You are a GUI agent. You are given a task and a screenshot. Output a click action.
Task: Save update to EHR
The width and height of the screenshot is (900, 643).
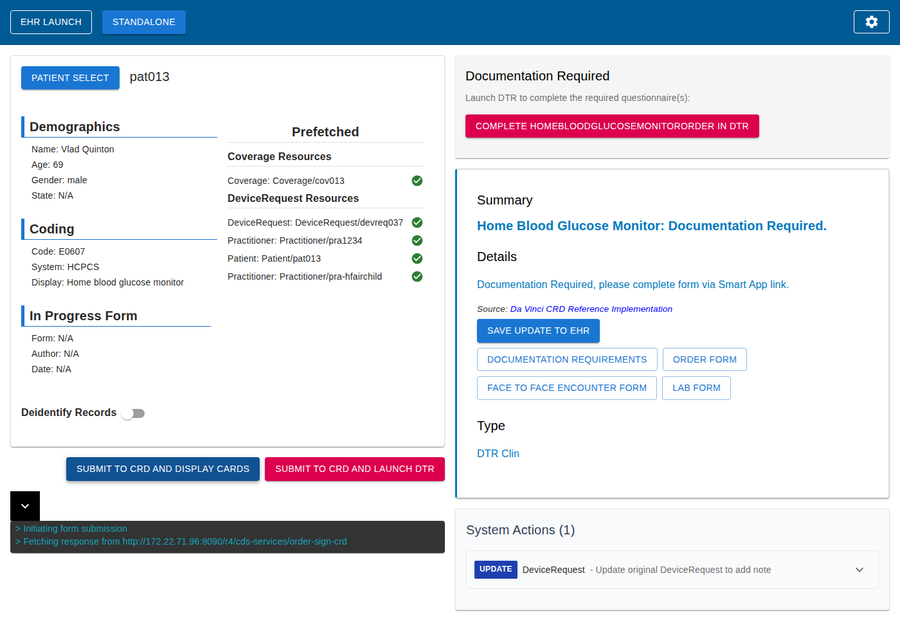[x=538, y=331]
